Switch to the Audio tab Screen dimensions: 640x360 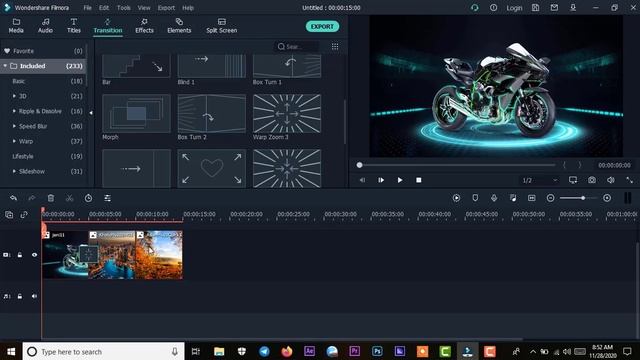pos(45,26)
